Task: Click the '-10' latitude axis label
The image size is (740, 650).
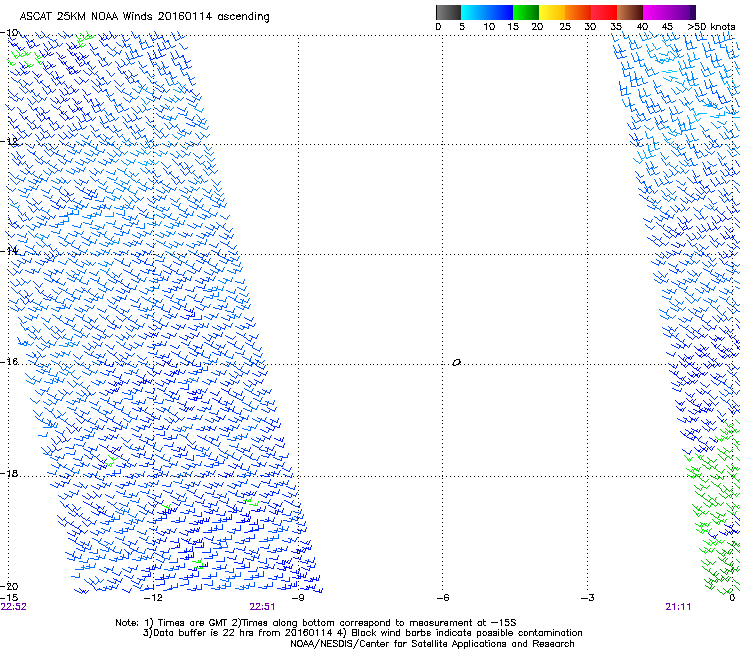Action: click(9, 33)
